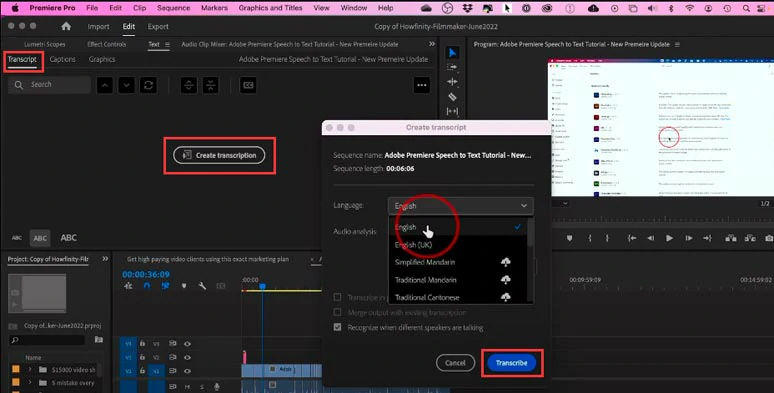This screenshot has width=774, height=393.
Task: Step back one frame
Action: [651, 238]
